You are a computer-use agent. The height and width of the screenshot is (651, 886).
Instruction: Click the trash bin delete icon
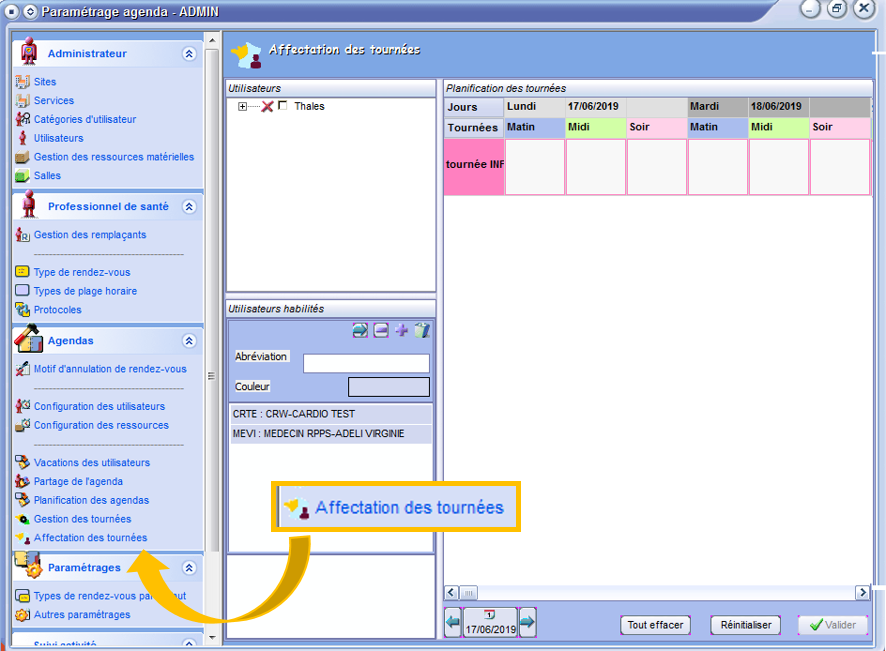pyautogui.click(x=422, y=331)
